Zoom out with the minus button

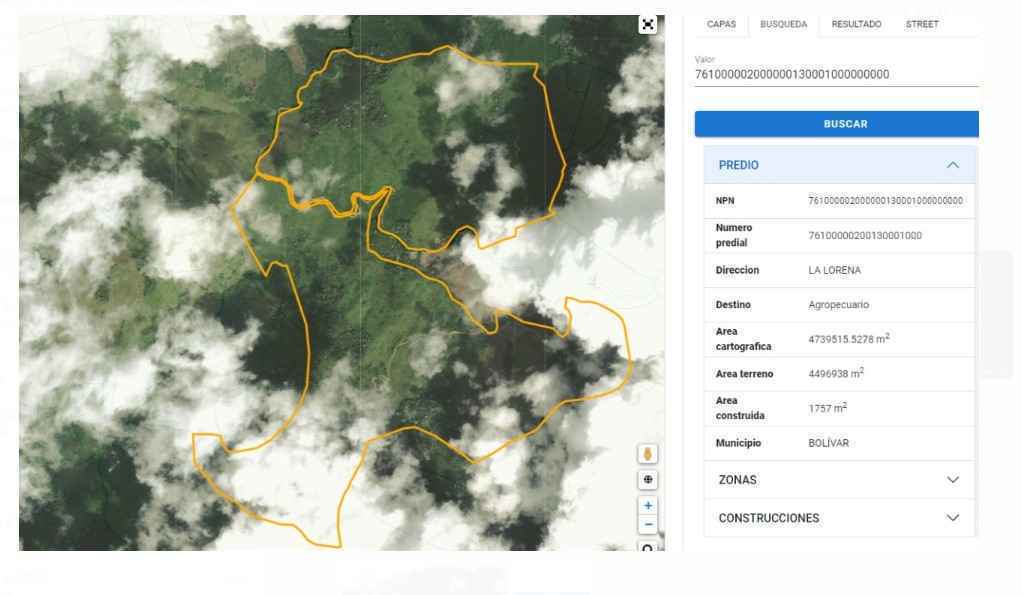click(x=648, y=524)
